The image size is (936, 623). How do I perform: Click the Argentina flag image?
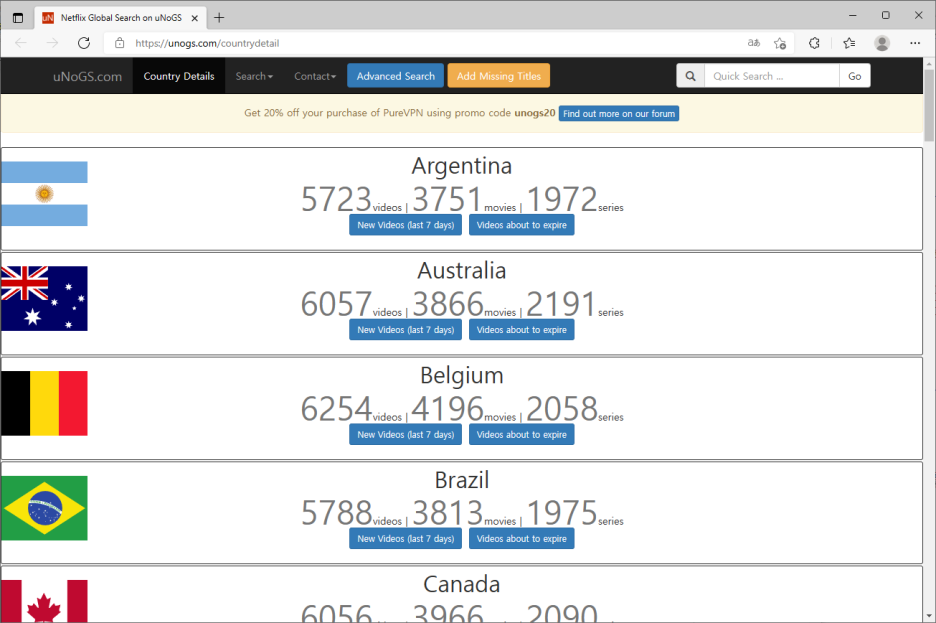click(x=44, y=193)
